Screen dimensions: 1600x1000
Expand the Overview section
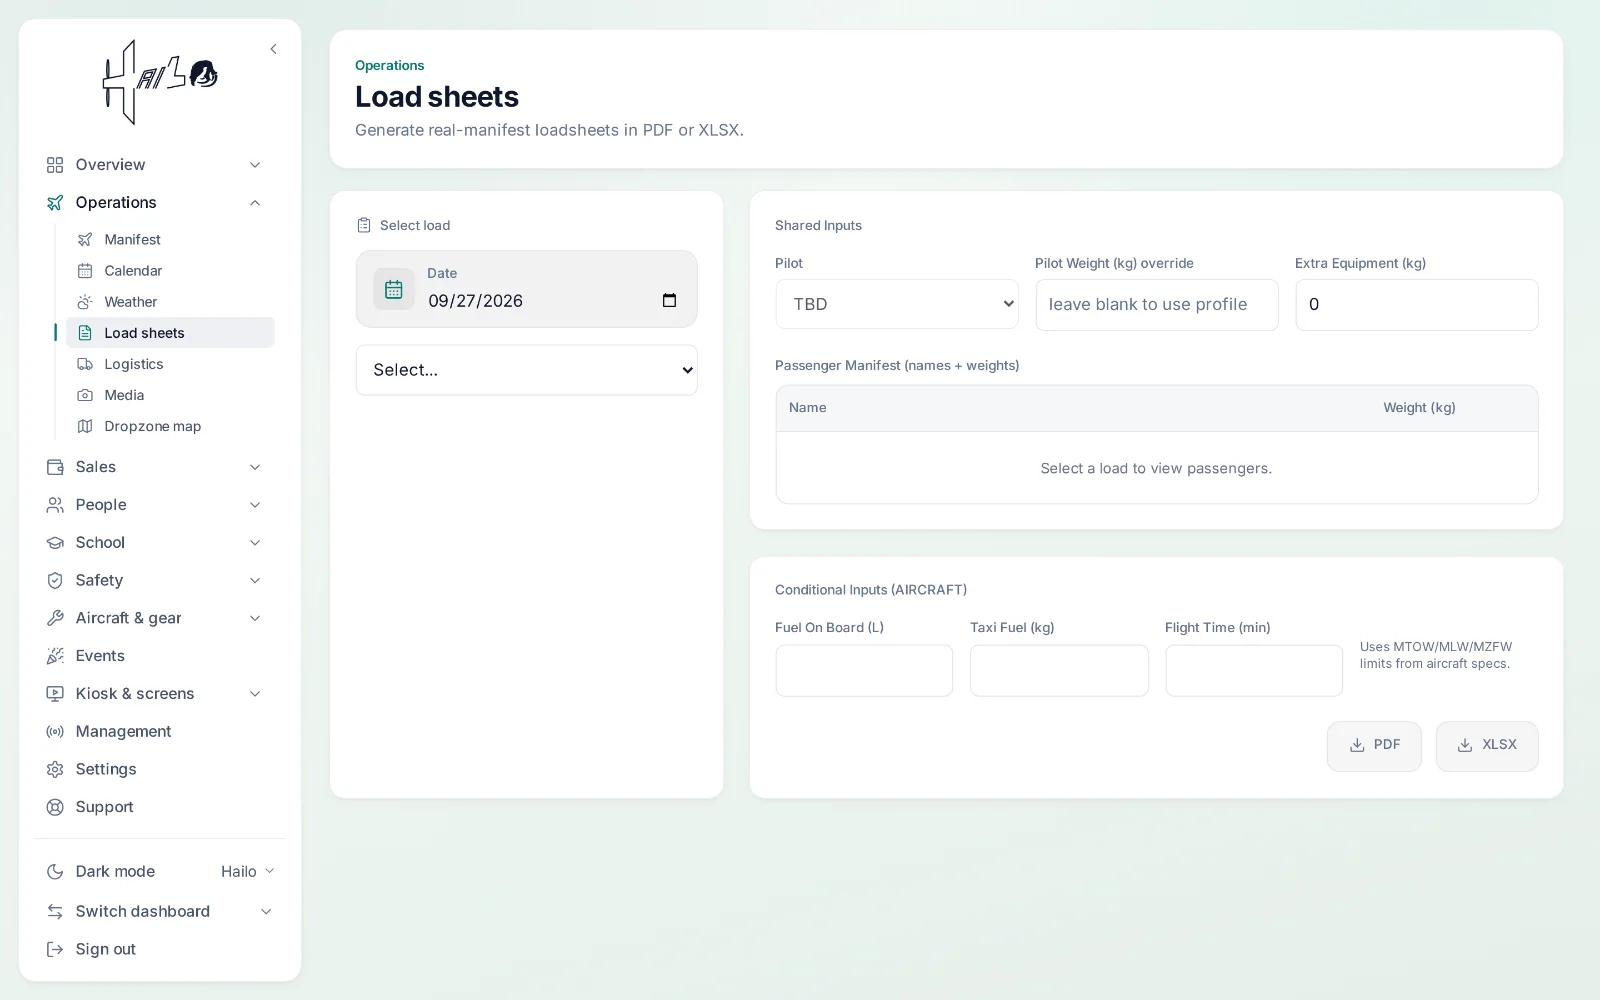(x=155, y=165)
